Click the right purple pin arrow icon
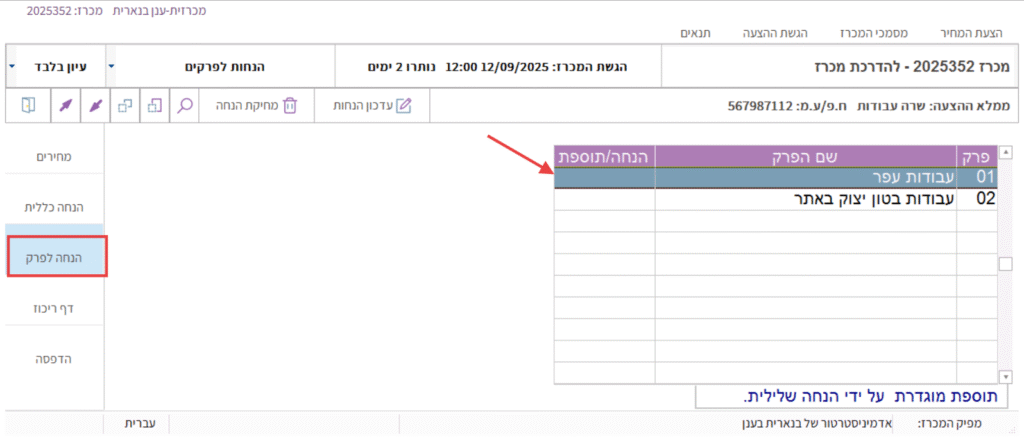The height and width of the screenshot is (438, 1024). coord(94,105)
